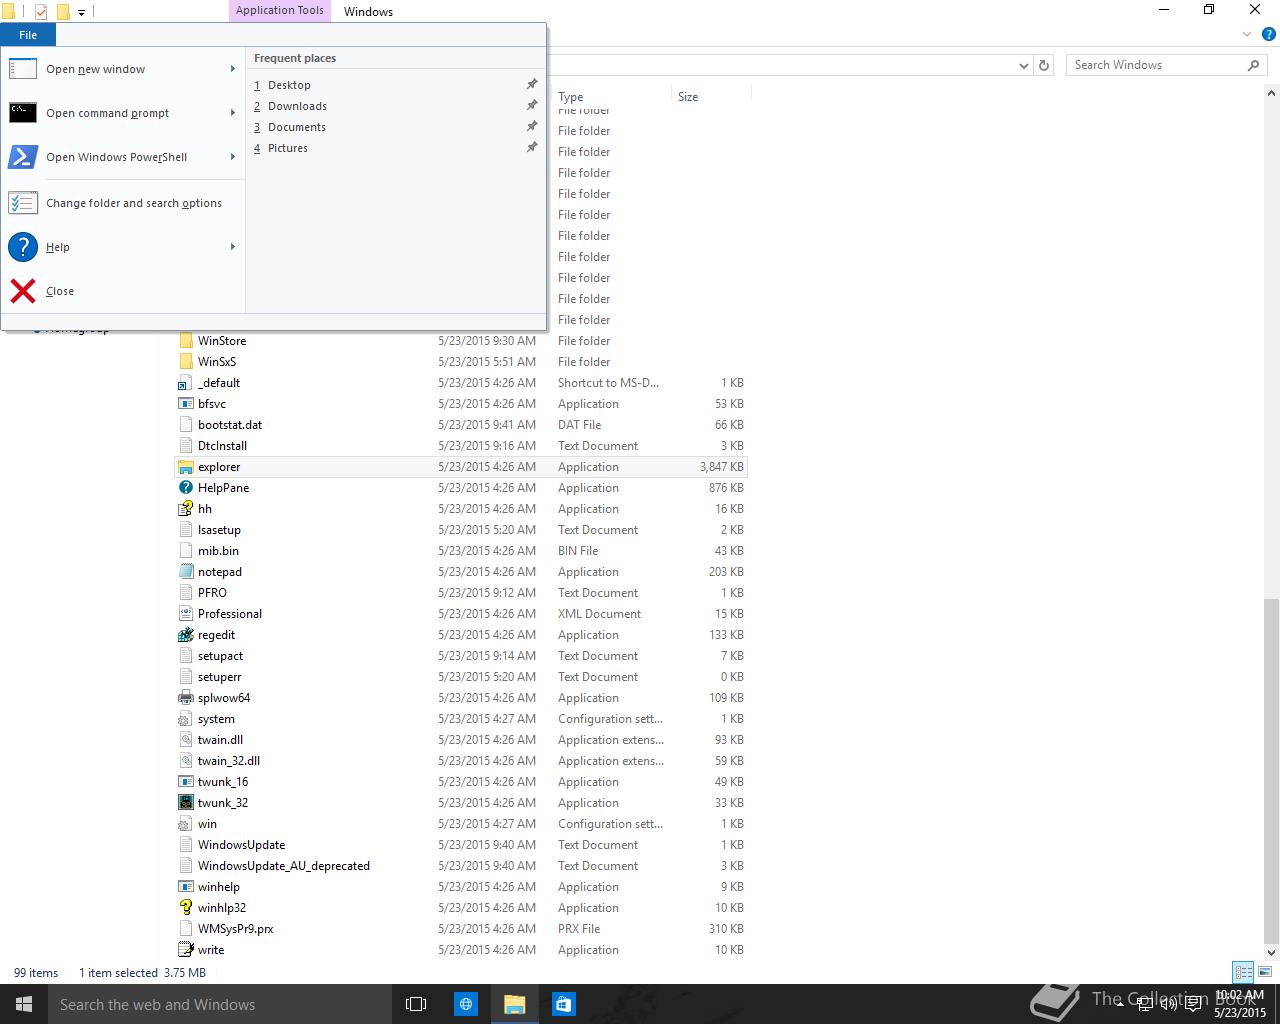Open Task View on taskbar

click(x=416, y=1004)
